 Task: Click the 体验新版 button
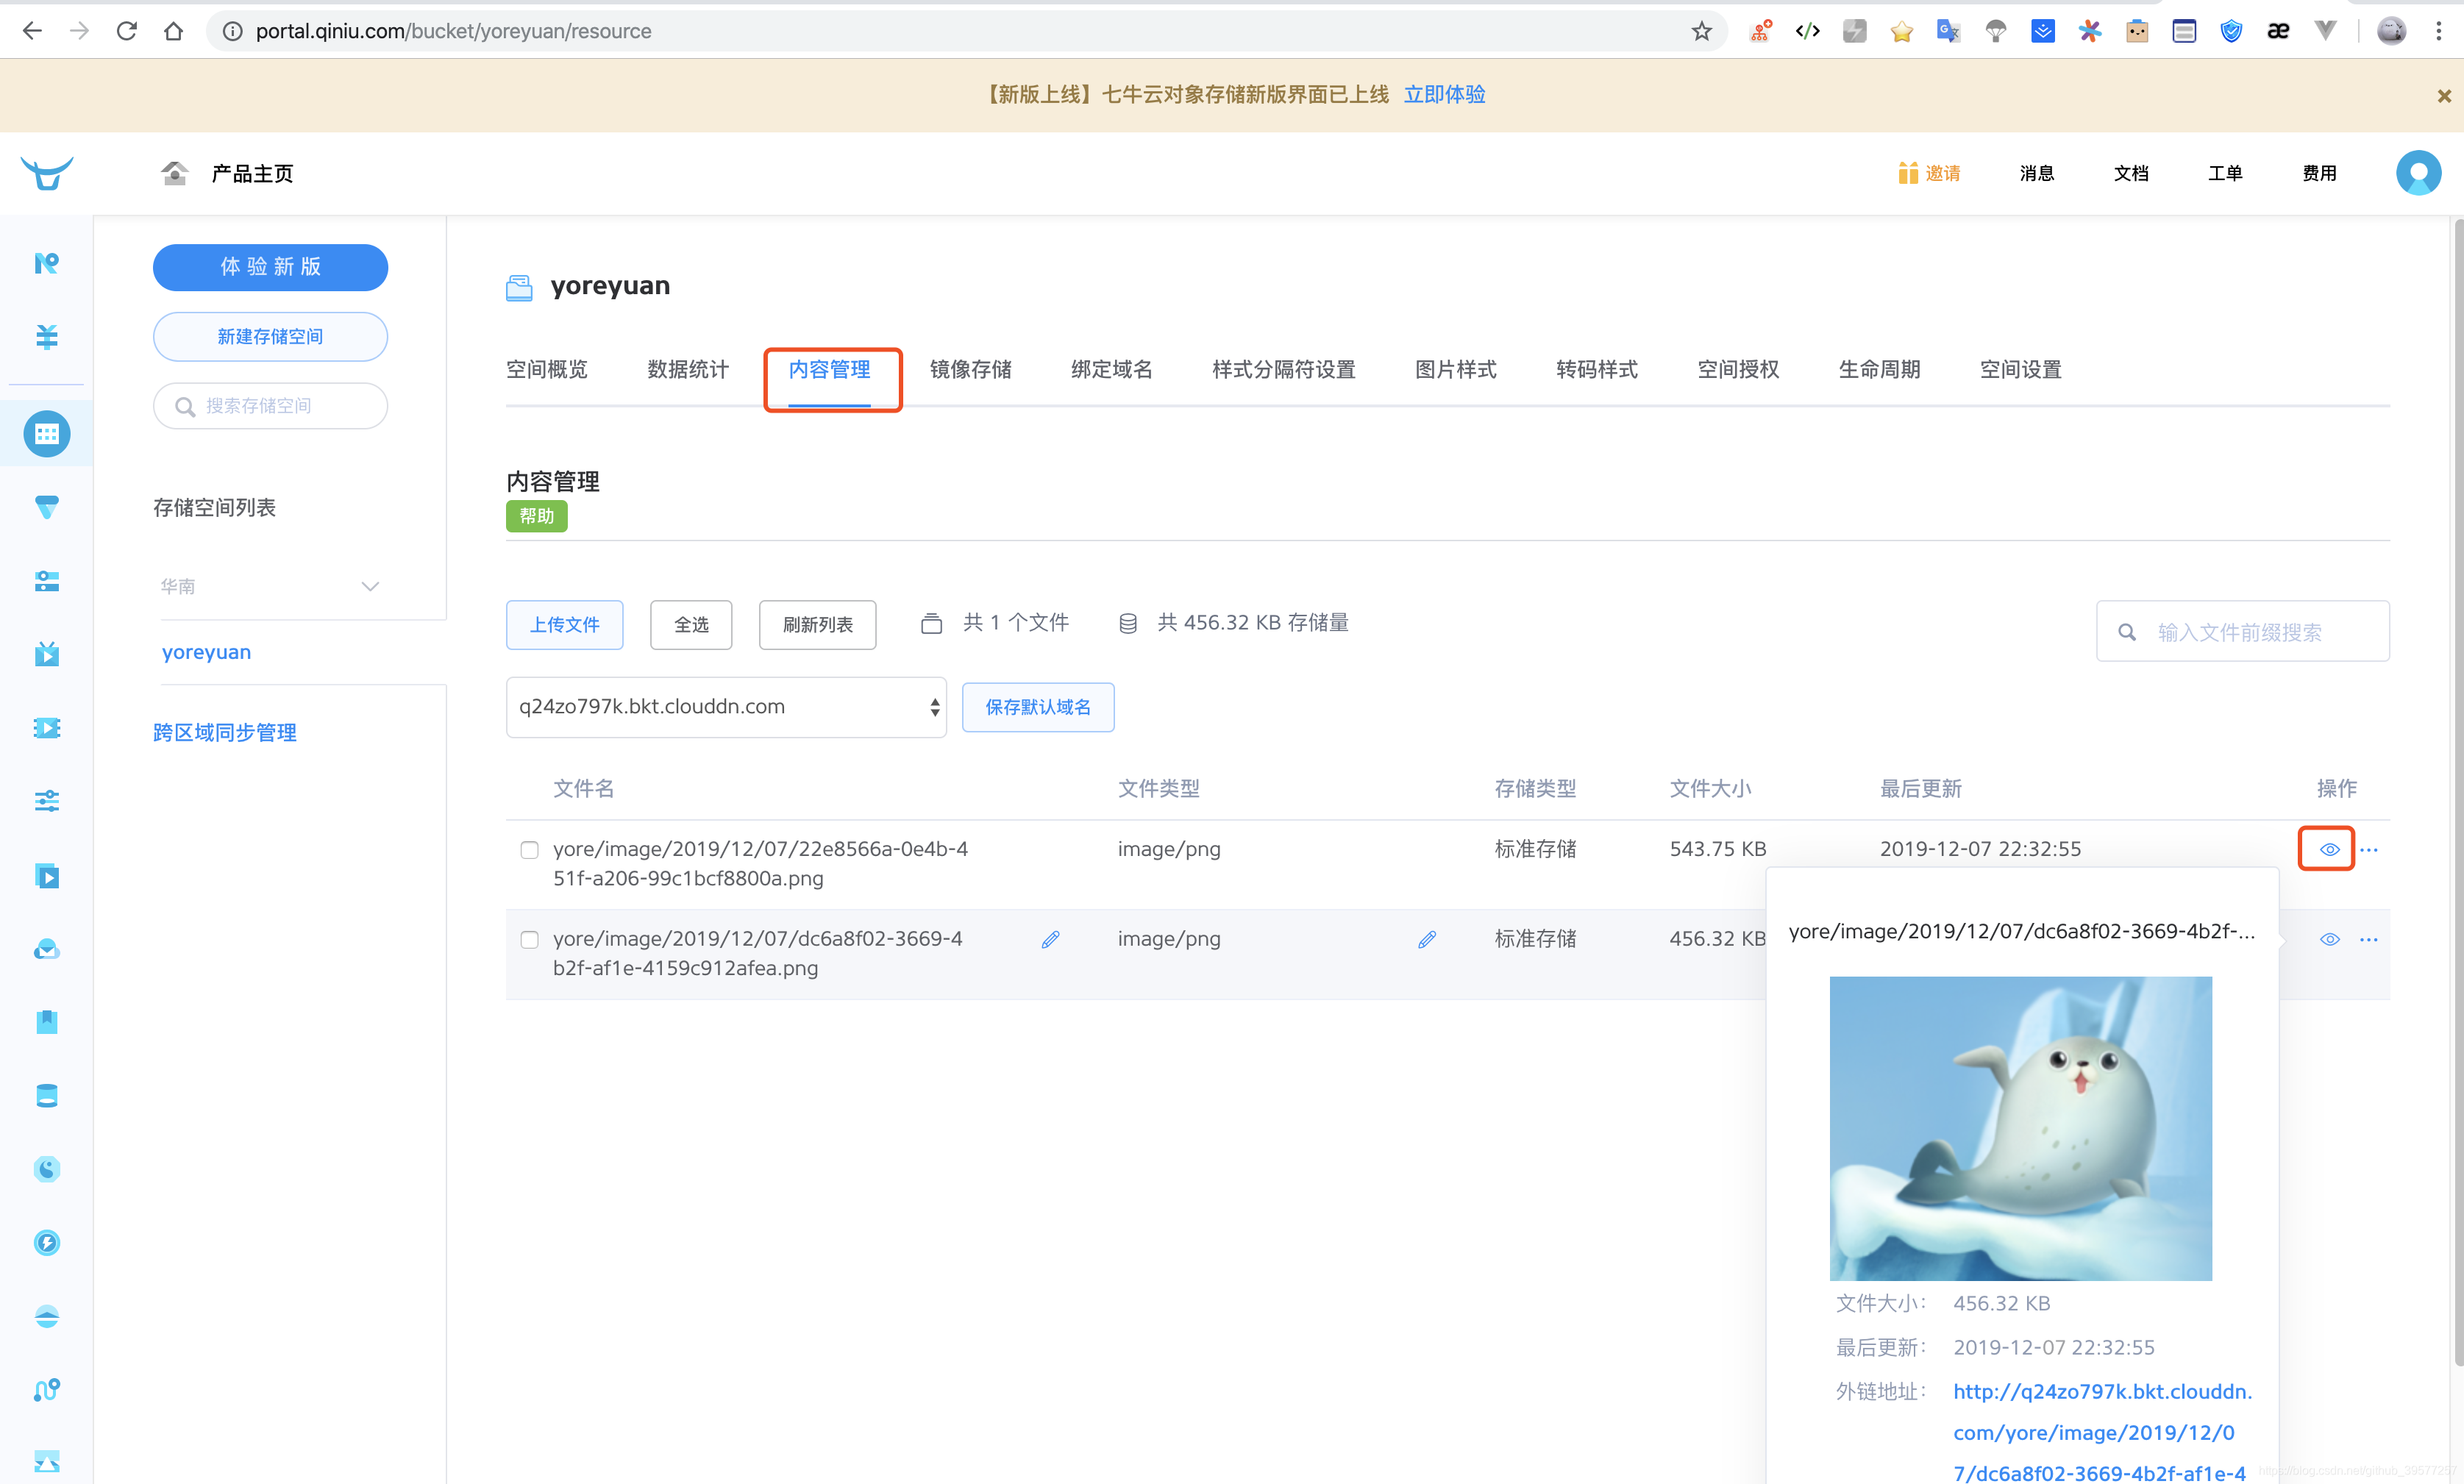click(270, 267)
